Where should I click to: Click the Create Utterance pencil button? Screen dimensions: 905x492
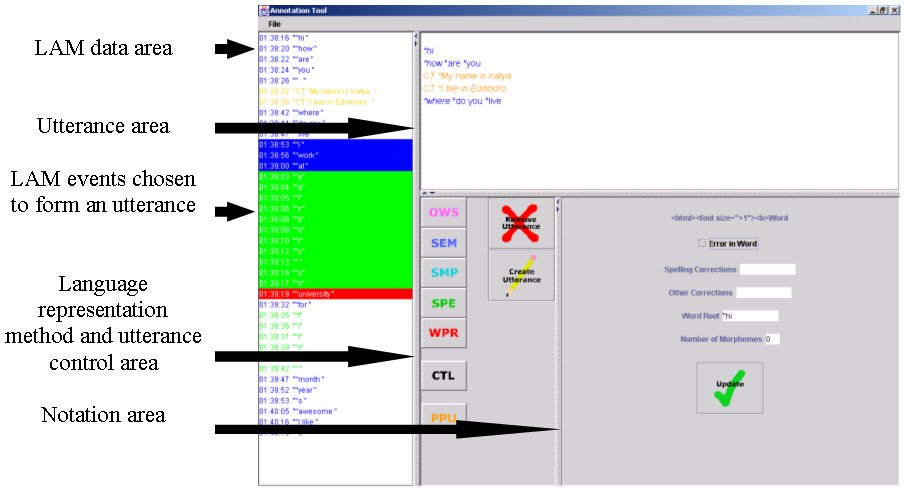point(521,275)
